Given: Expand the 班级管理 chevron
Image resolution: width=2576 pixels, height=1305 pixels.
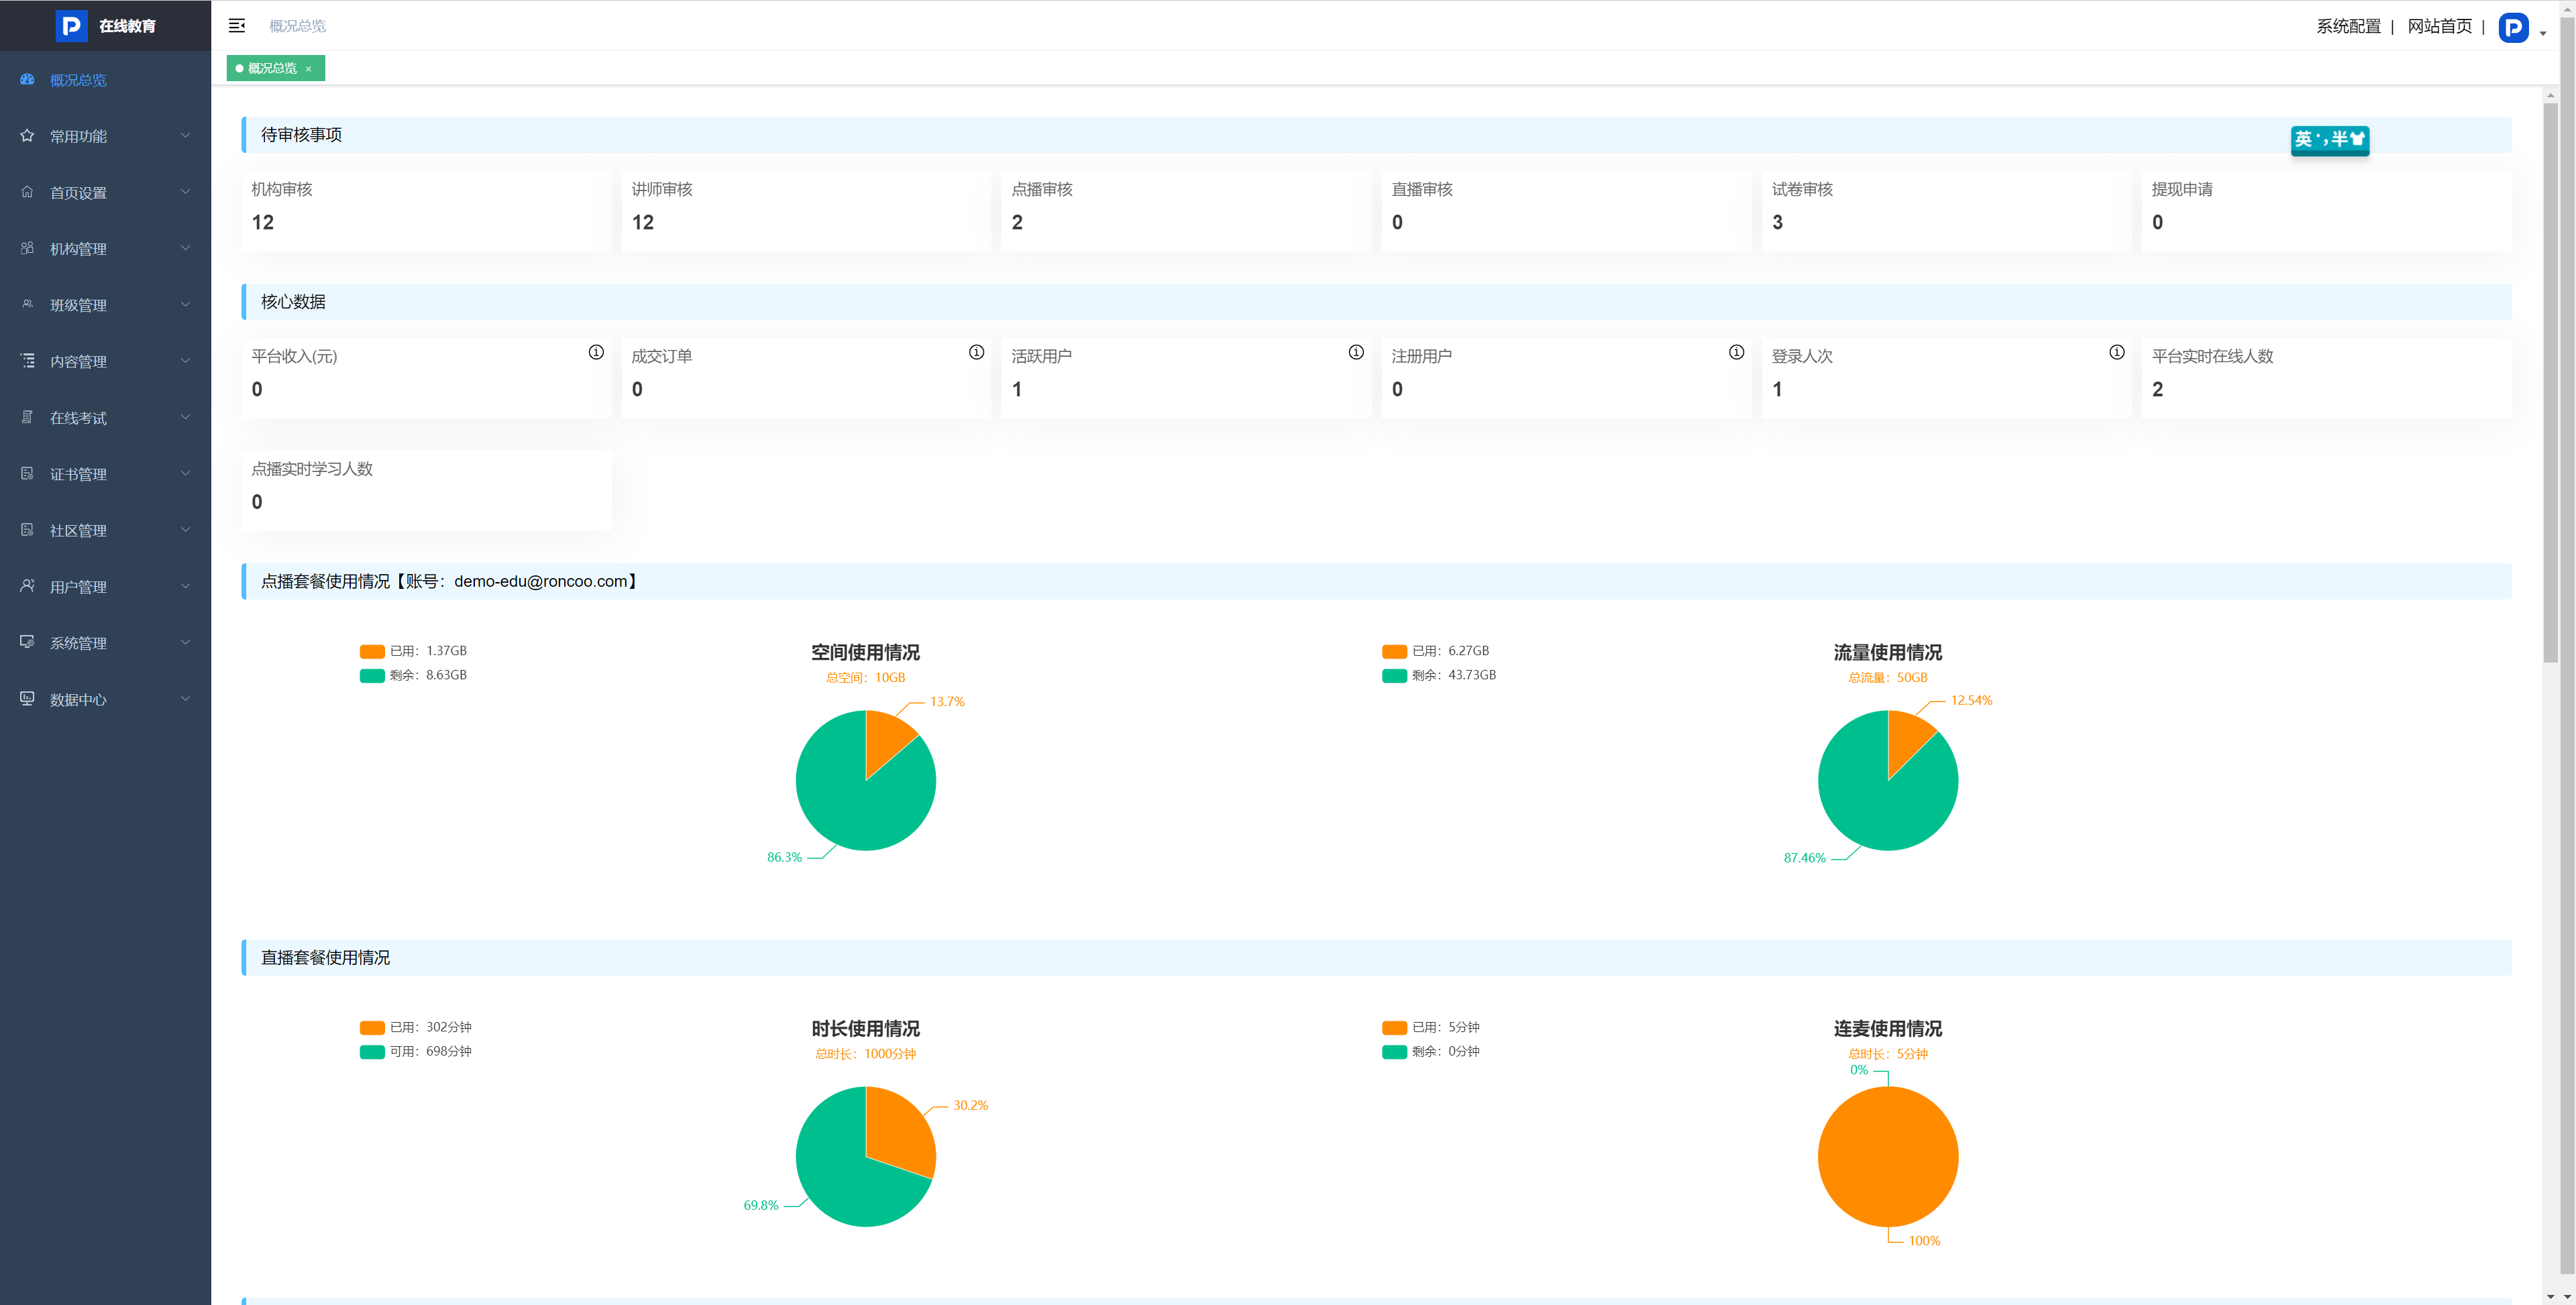Looking at the screenshot, I should click(185, 304).
